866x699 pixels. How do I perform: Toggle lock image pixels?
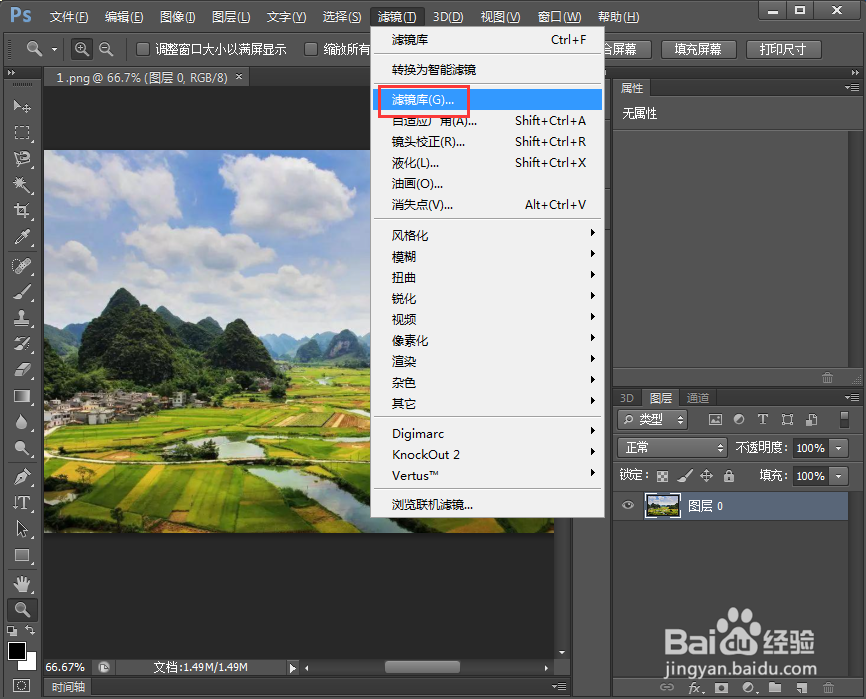tap(685, 475)
